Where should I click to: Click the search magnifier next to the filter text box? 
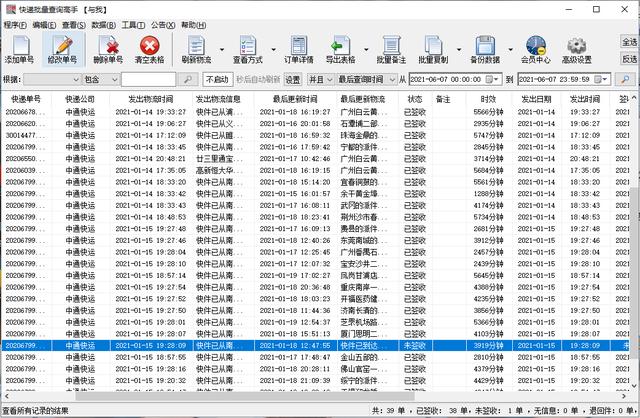188,79
